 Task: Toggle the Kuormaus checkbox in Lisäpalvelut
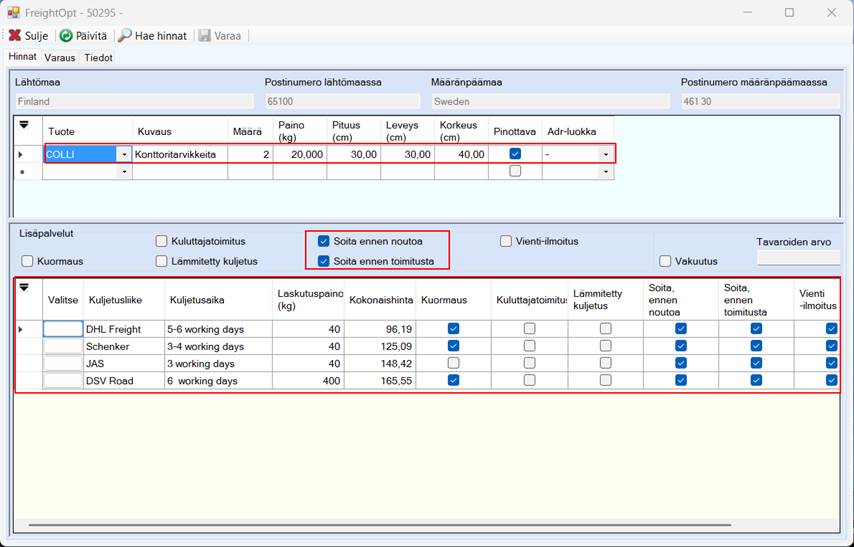tap(27, 261)
